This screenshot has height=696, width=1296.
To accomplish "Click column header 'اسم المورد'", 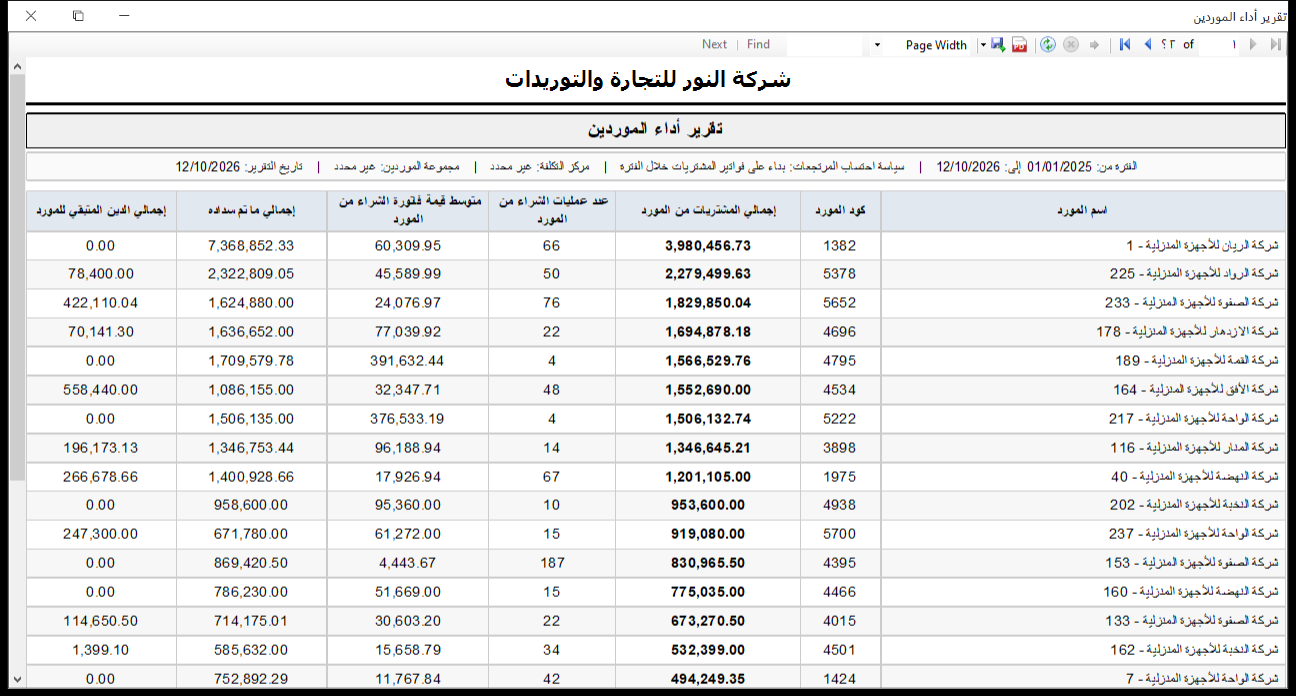I will (1083, 211).
